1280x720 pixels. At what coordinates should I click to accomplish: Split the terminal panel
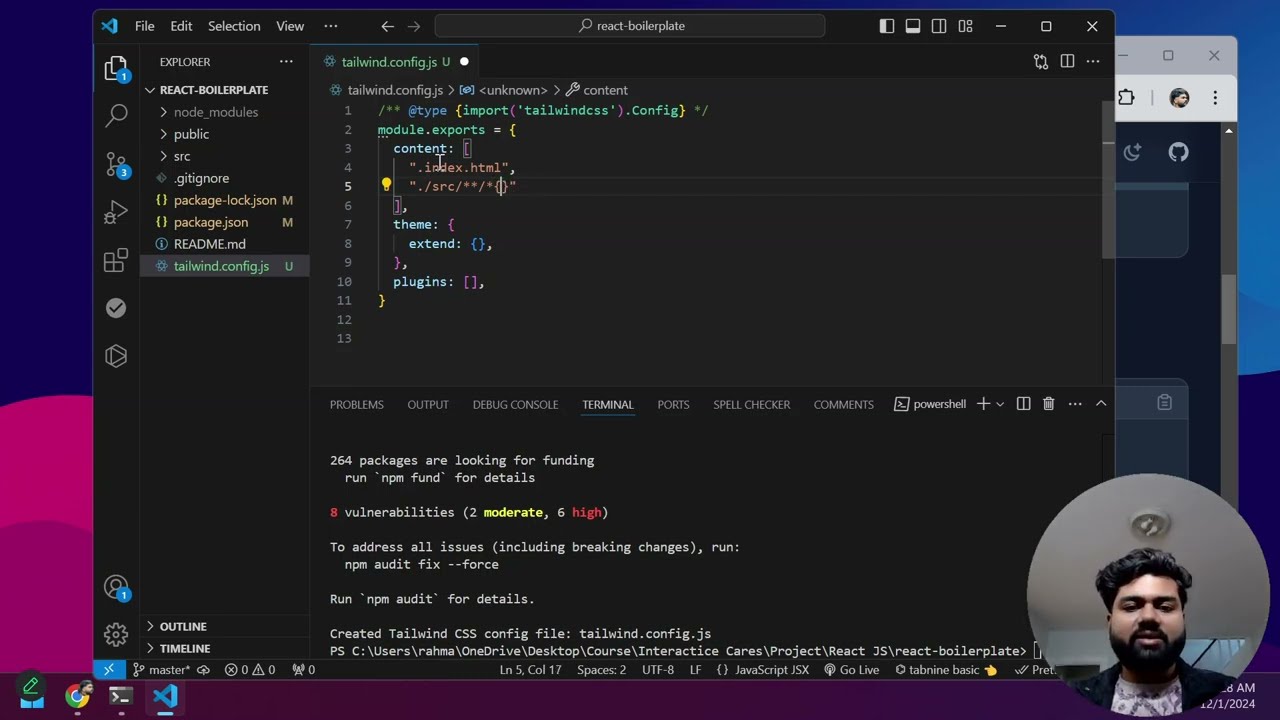(x=1023, y=404)
